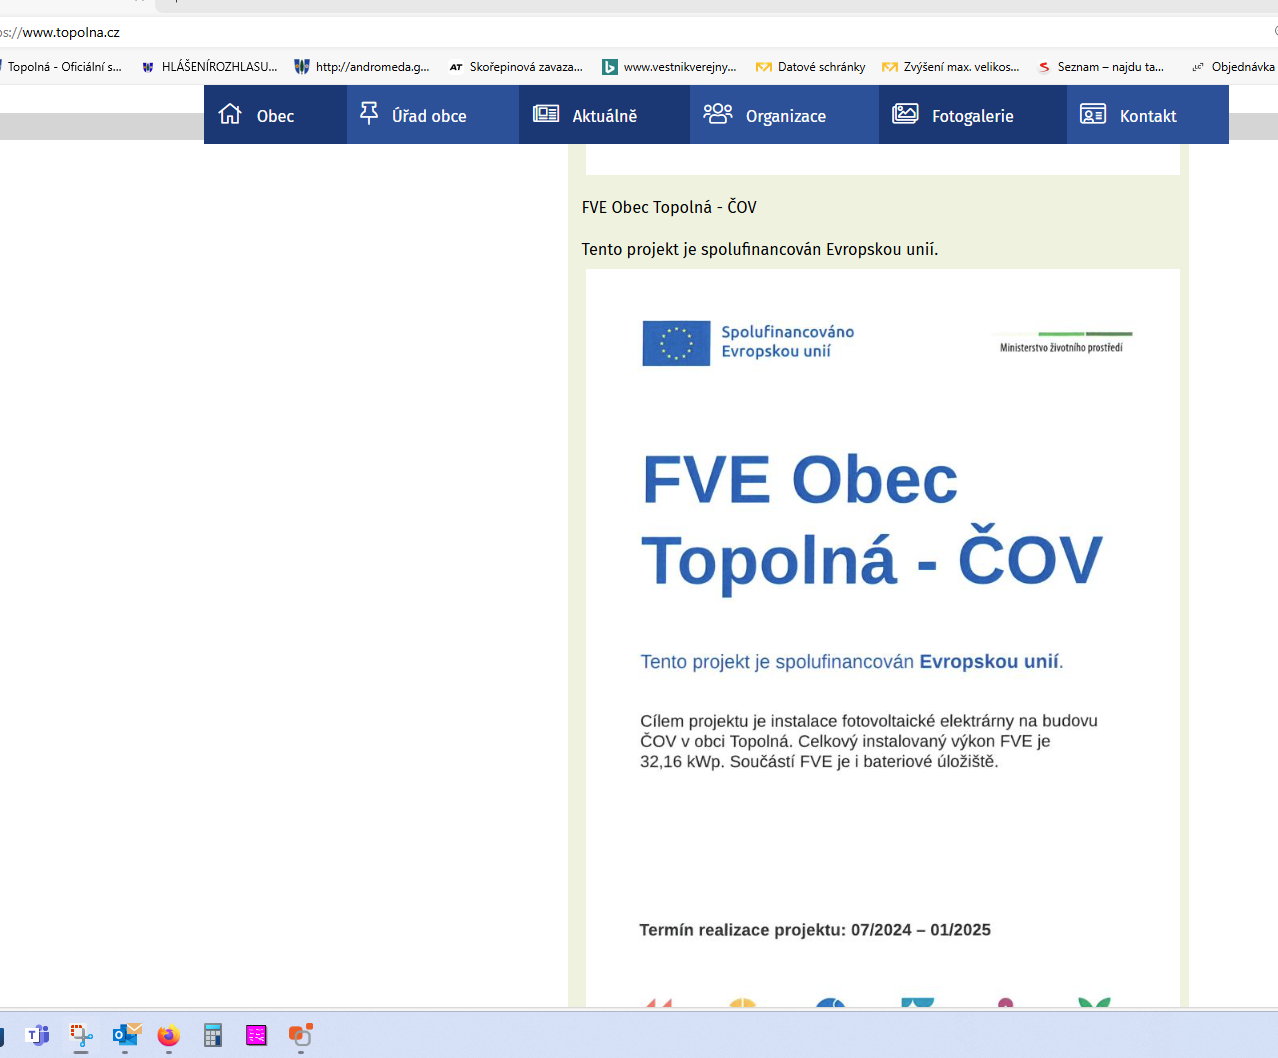
Task: Open Outlook from the taskbar
Action: tap(126, 1035)
